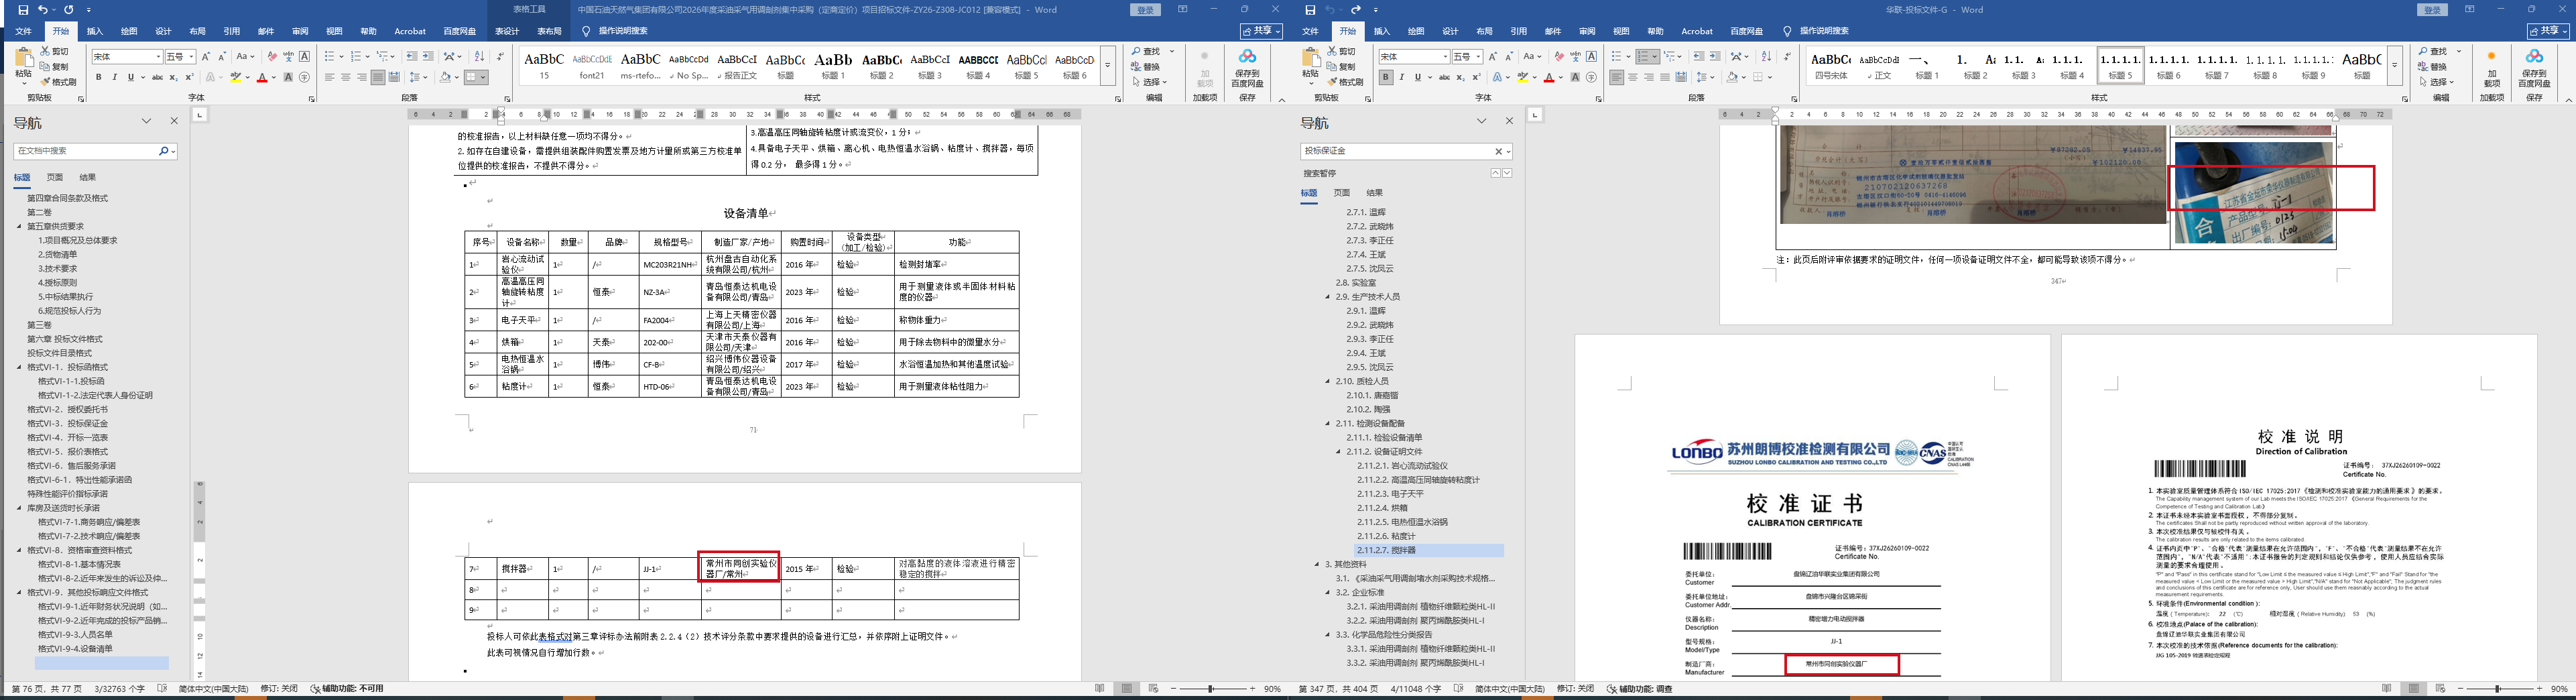Switch right navigation pane to 结果 tab

click(x=1375, y=193)
